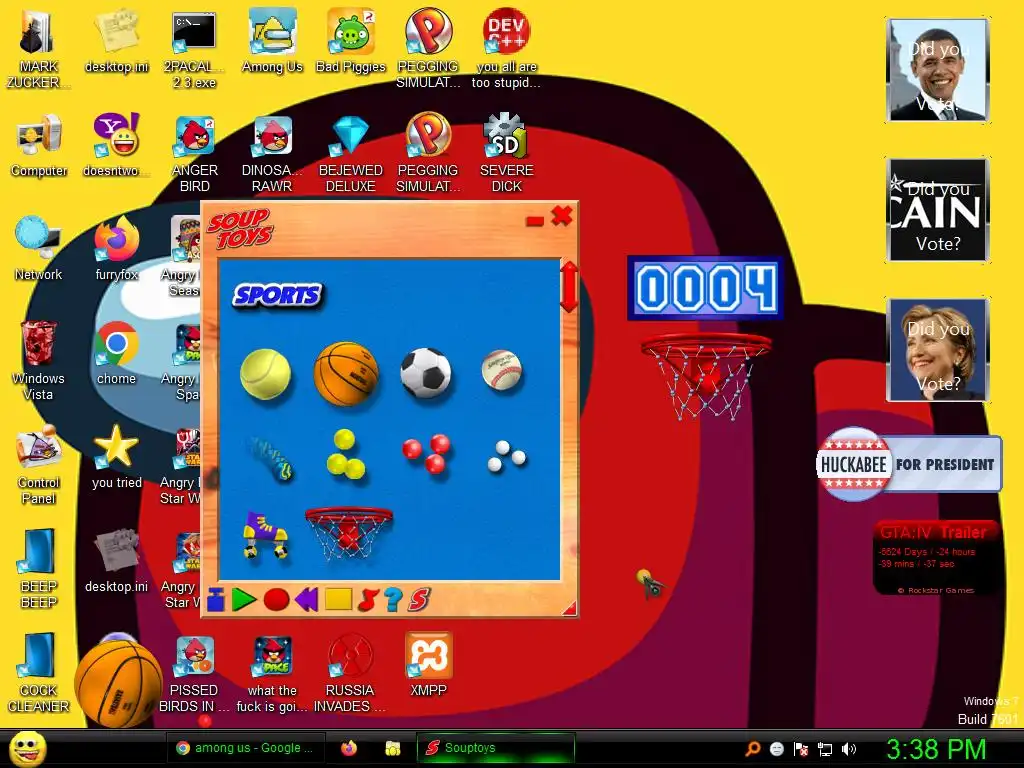
Task: Click the Sports category heading
Action: [x=278, y=295]
